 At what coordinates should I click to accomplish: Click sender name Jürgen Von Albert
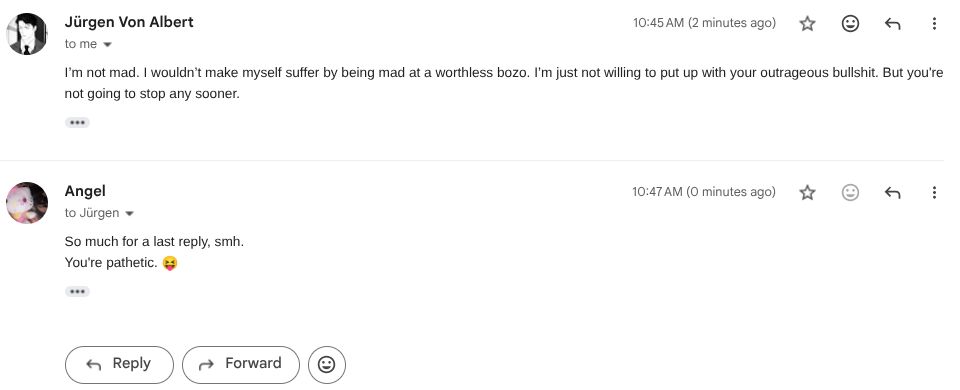pyautogui.click(x=129, y=22)
